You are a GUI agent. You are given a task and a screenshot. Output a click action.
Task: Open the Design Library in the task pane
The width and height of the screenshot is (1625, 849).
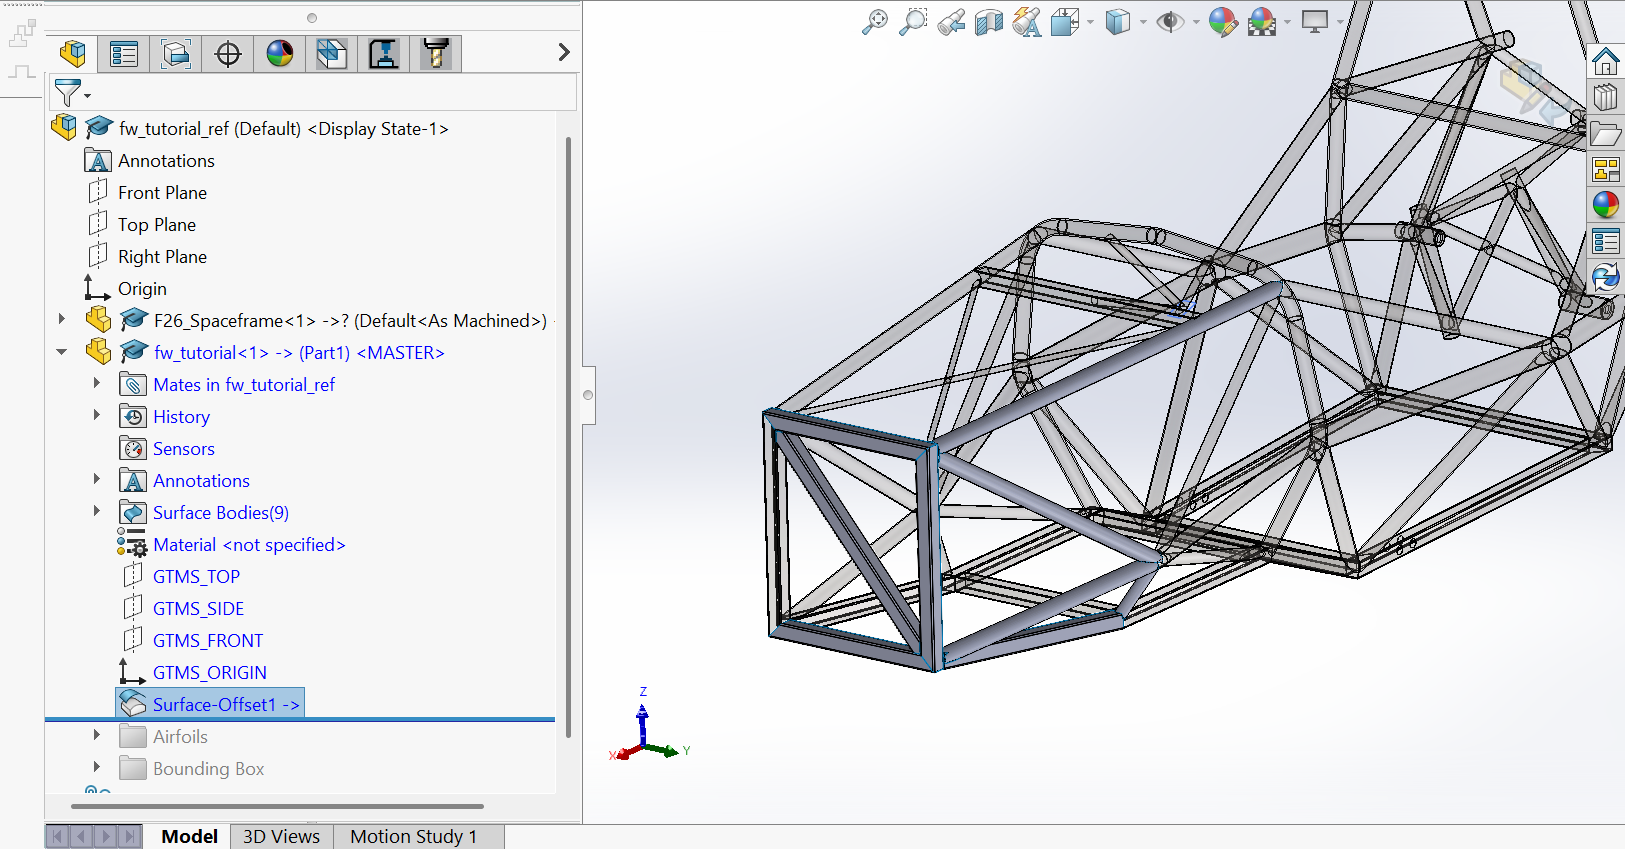click(x=1605, y=98)
